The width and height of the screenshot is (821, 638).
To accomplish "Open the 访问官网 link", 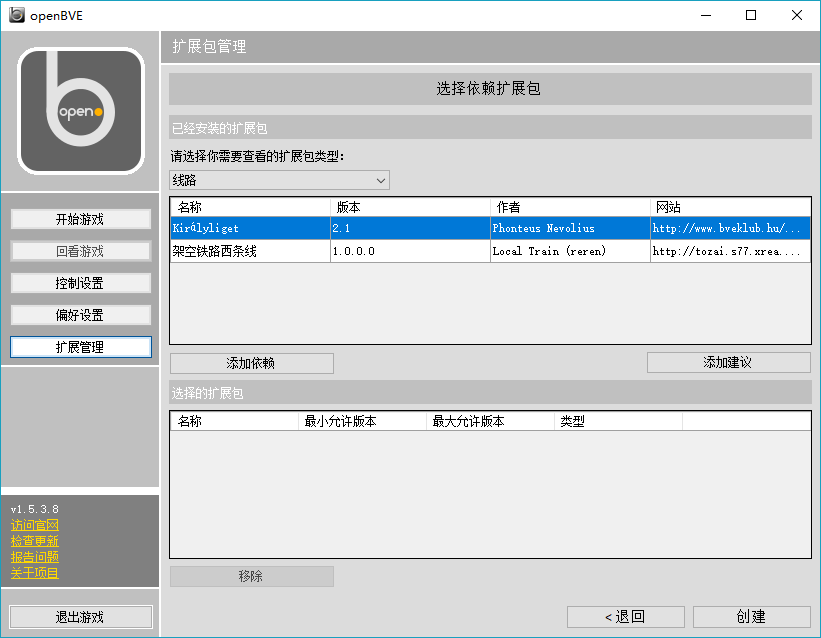I will [35, 525].
